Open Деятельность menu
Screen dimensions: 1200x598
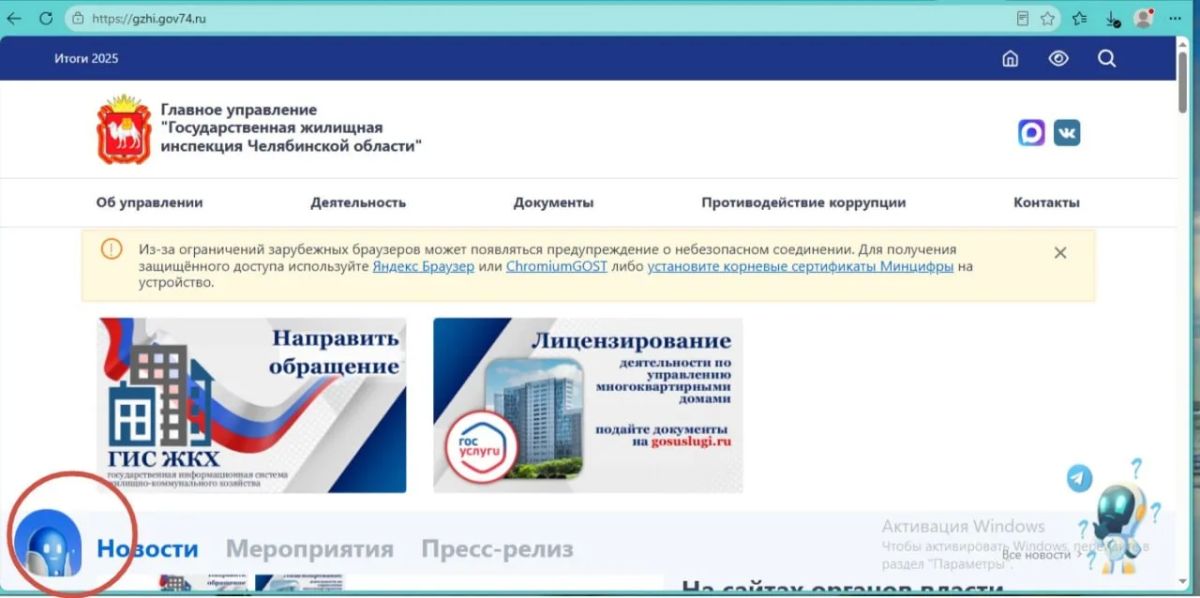tap(358, 202)
